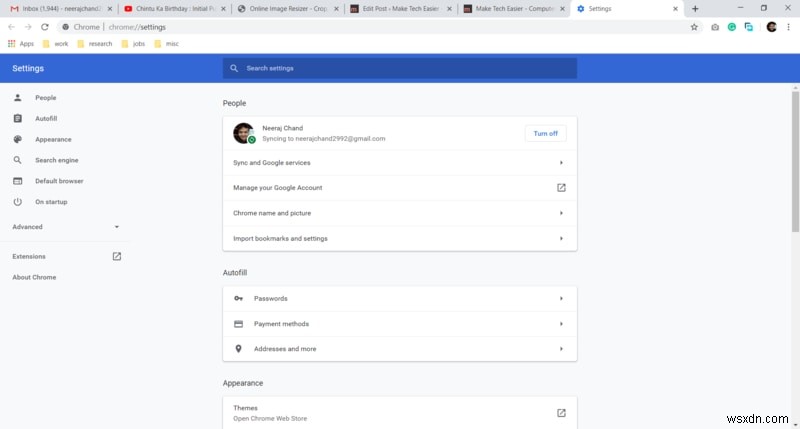Close the Gmail Inbox tab

click(x=110, y=9)
